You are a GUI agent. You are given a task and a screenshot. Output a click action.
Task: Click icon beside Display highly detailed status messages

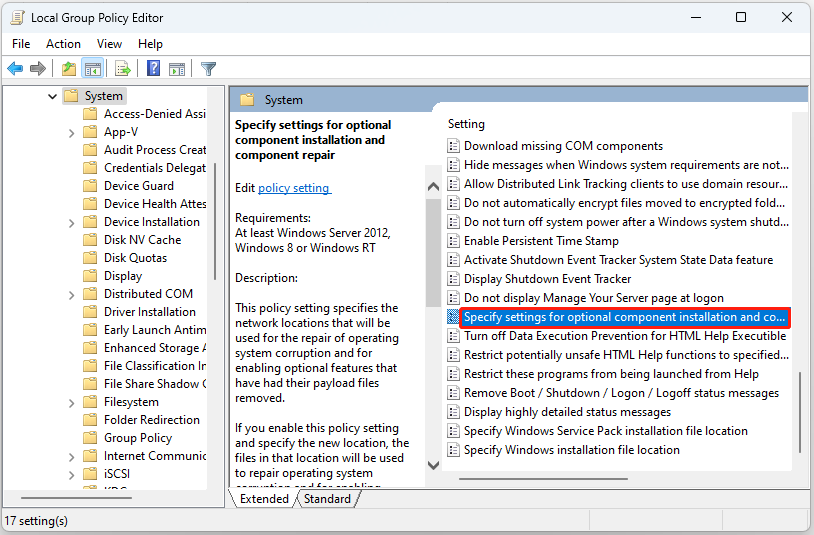pos(453,412)
